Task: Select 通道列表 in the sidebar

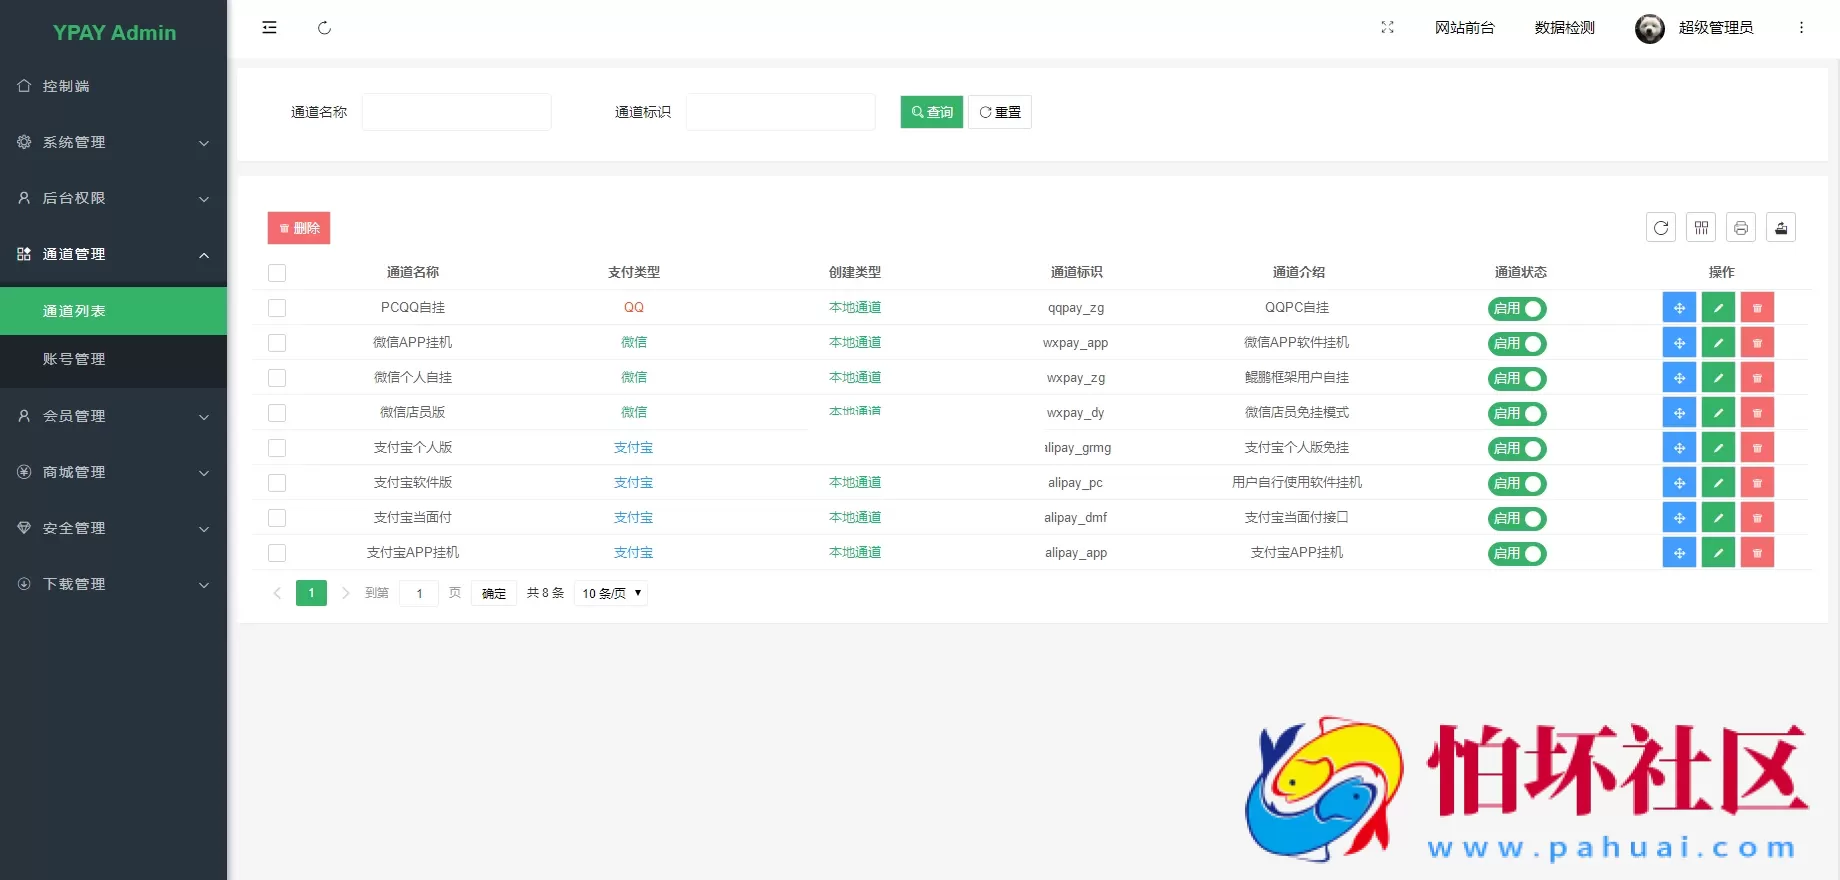Action: tap(113, 311)
